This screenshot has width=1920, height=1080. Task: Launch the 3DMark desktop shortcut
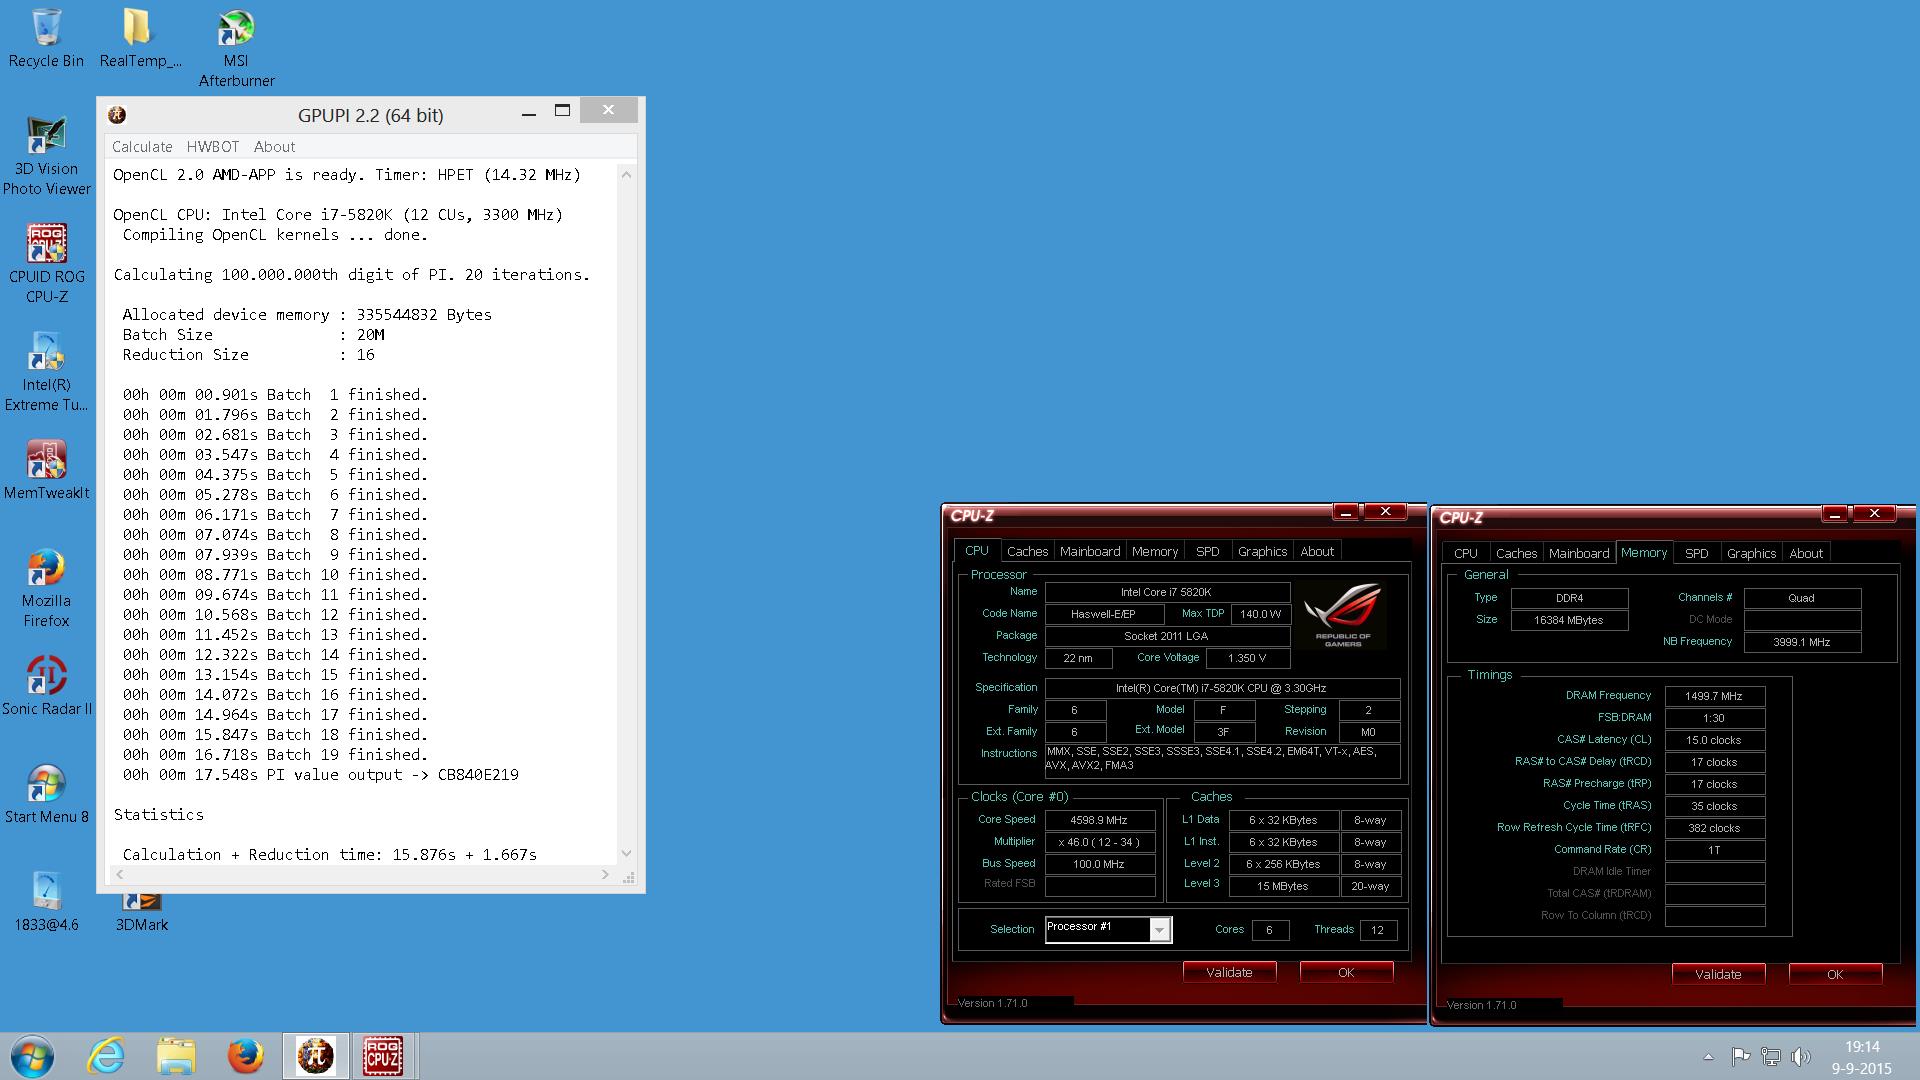coord(141,912)
